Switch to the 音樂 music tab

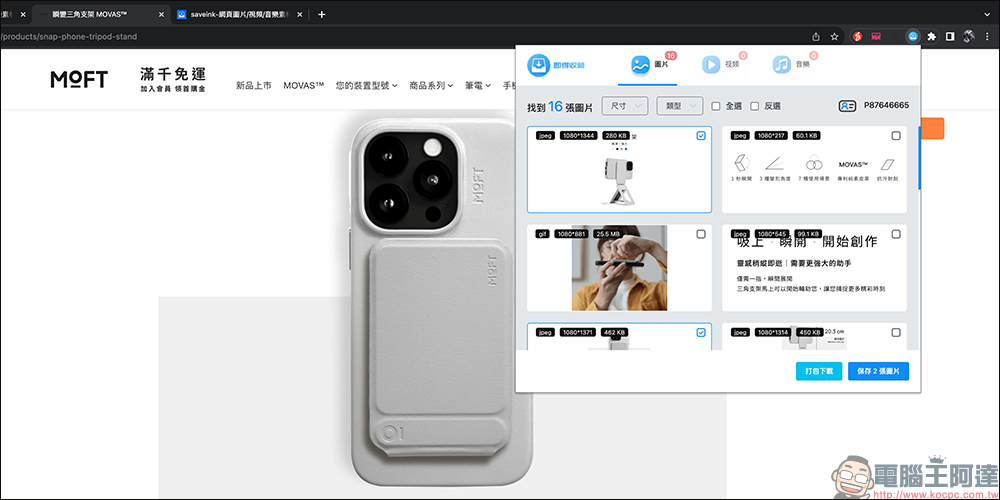[790, 65]
